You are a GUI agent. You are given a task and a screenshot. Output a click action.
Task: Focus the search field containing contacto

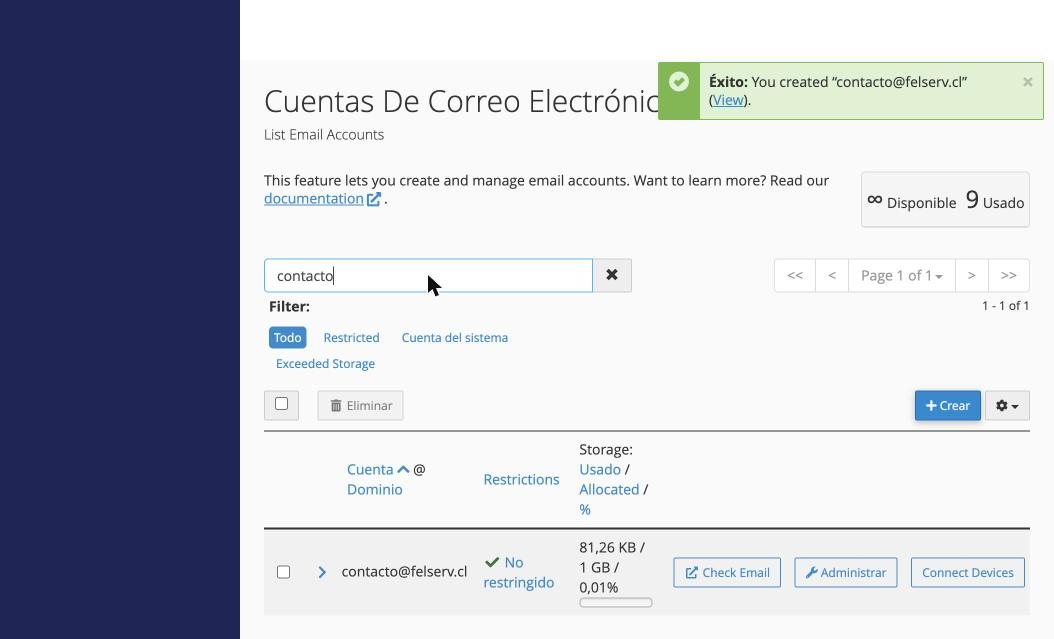click(428, 275)
